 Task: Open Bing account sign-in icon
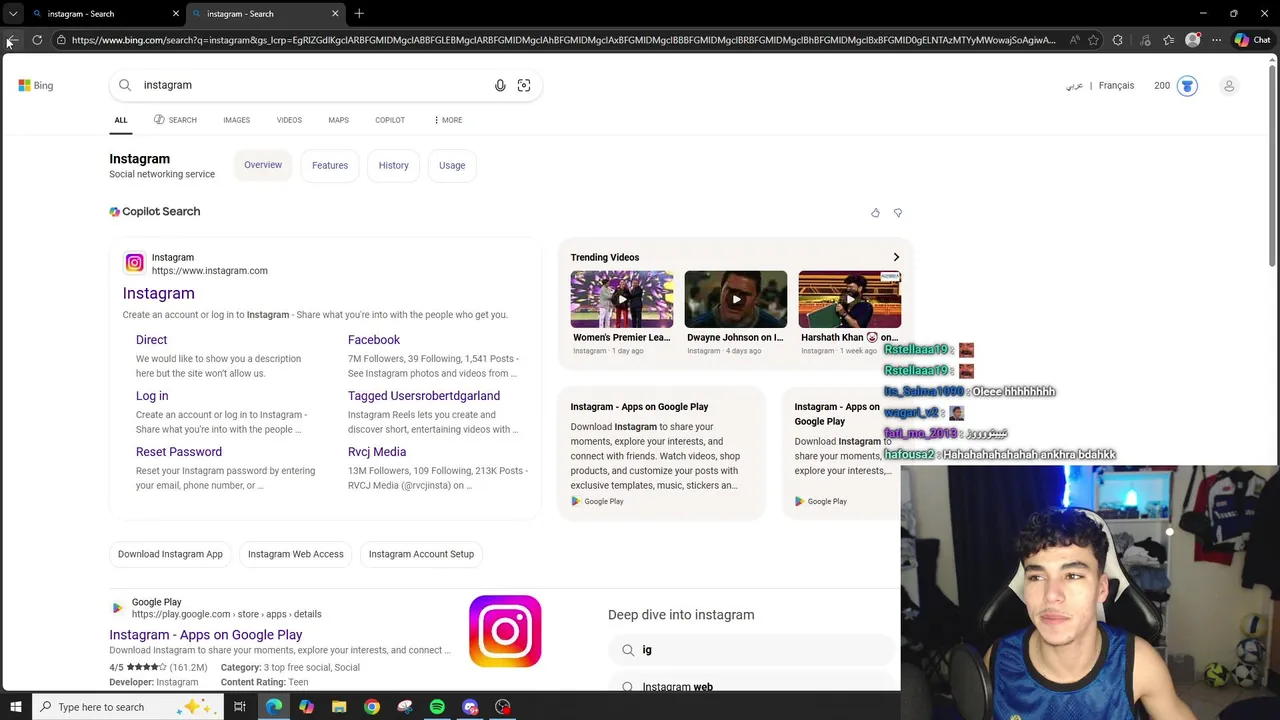click(1229, 85)
